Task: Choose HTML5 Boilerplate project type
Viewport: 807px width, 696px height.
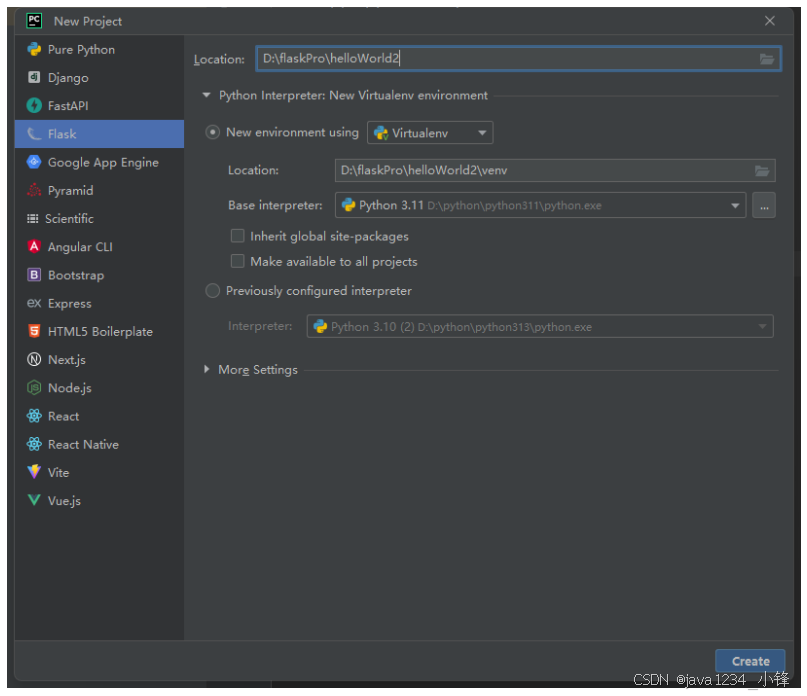Action: point(99,332)
